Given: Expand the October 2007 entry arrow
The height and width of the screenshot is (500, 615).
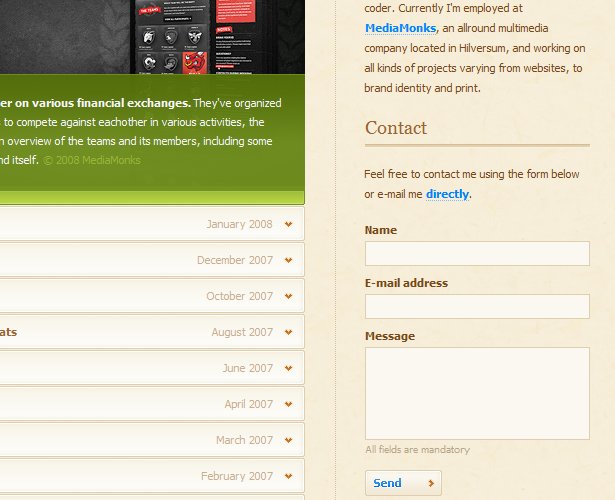Looking at the screenshot, I should click(289, 296).
